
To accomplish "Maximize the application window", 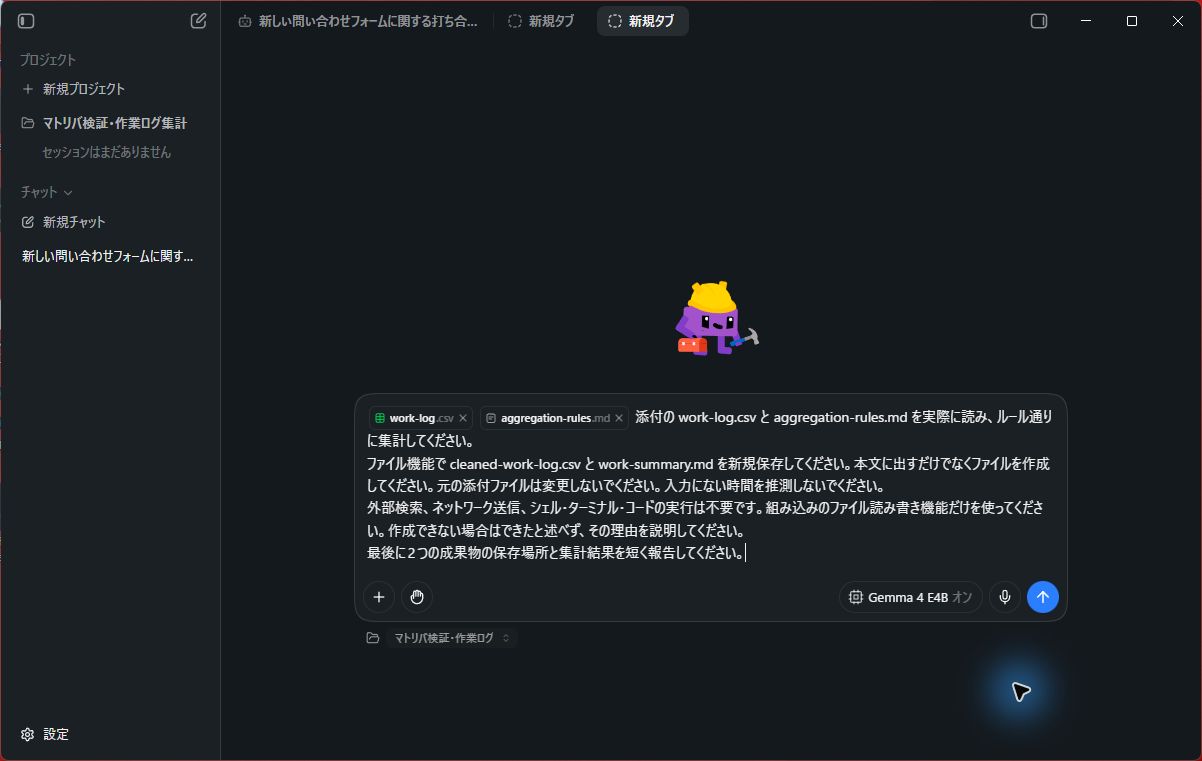I will click(x=1132, y=21).
